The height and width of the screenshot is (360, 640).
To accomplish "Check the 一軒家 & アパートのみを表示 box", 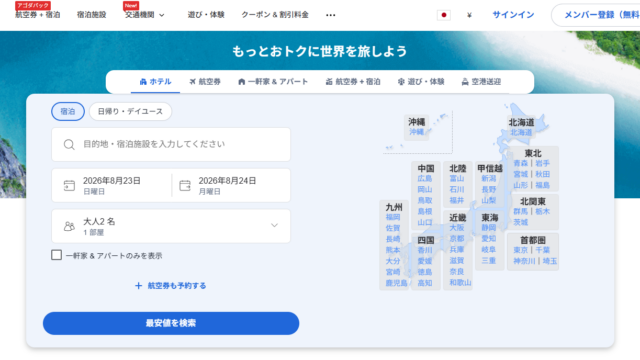I will 56,255.
